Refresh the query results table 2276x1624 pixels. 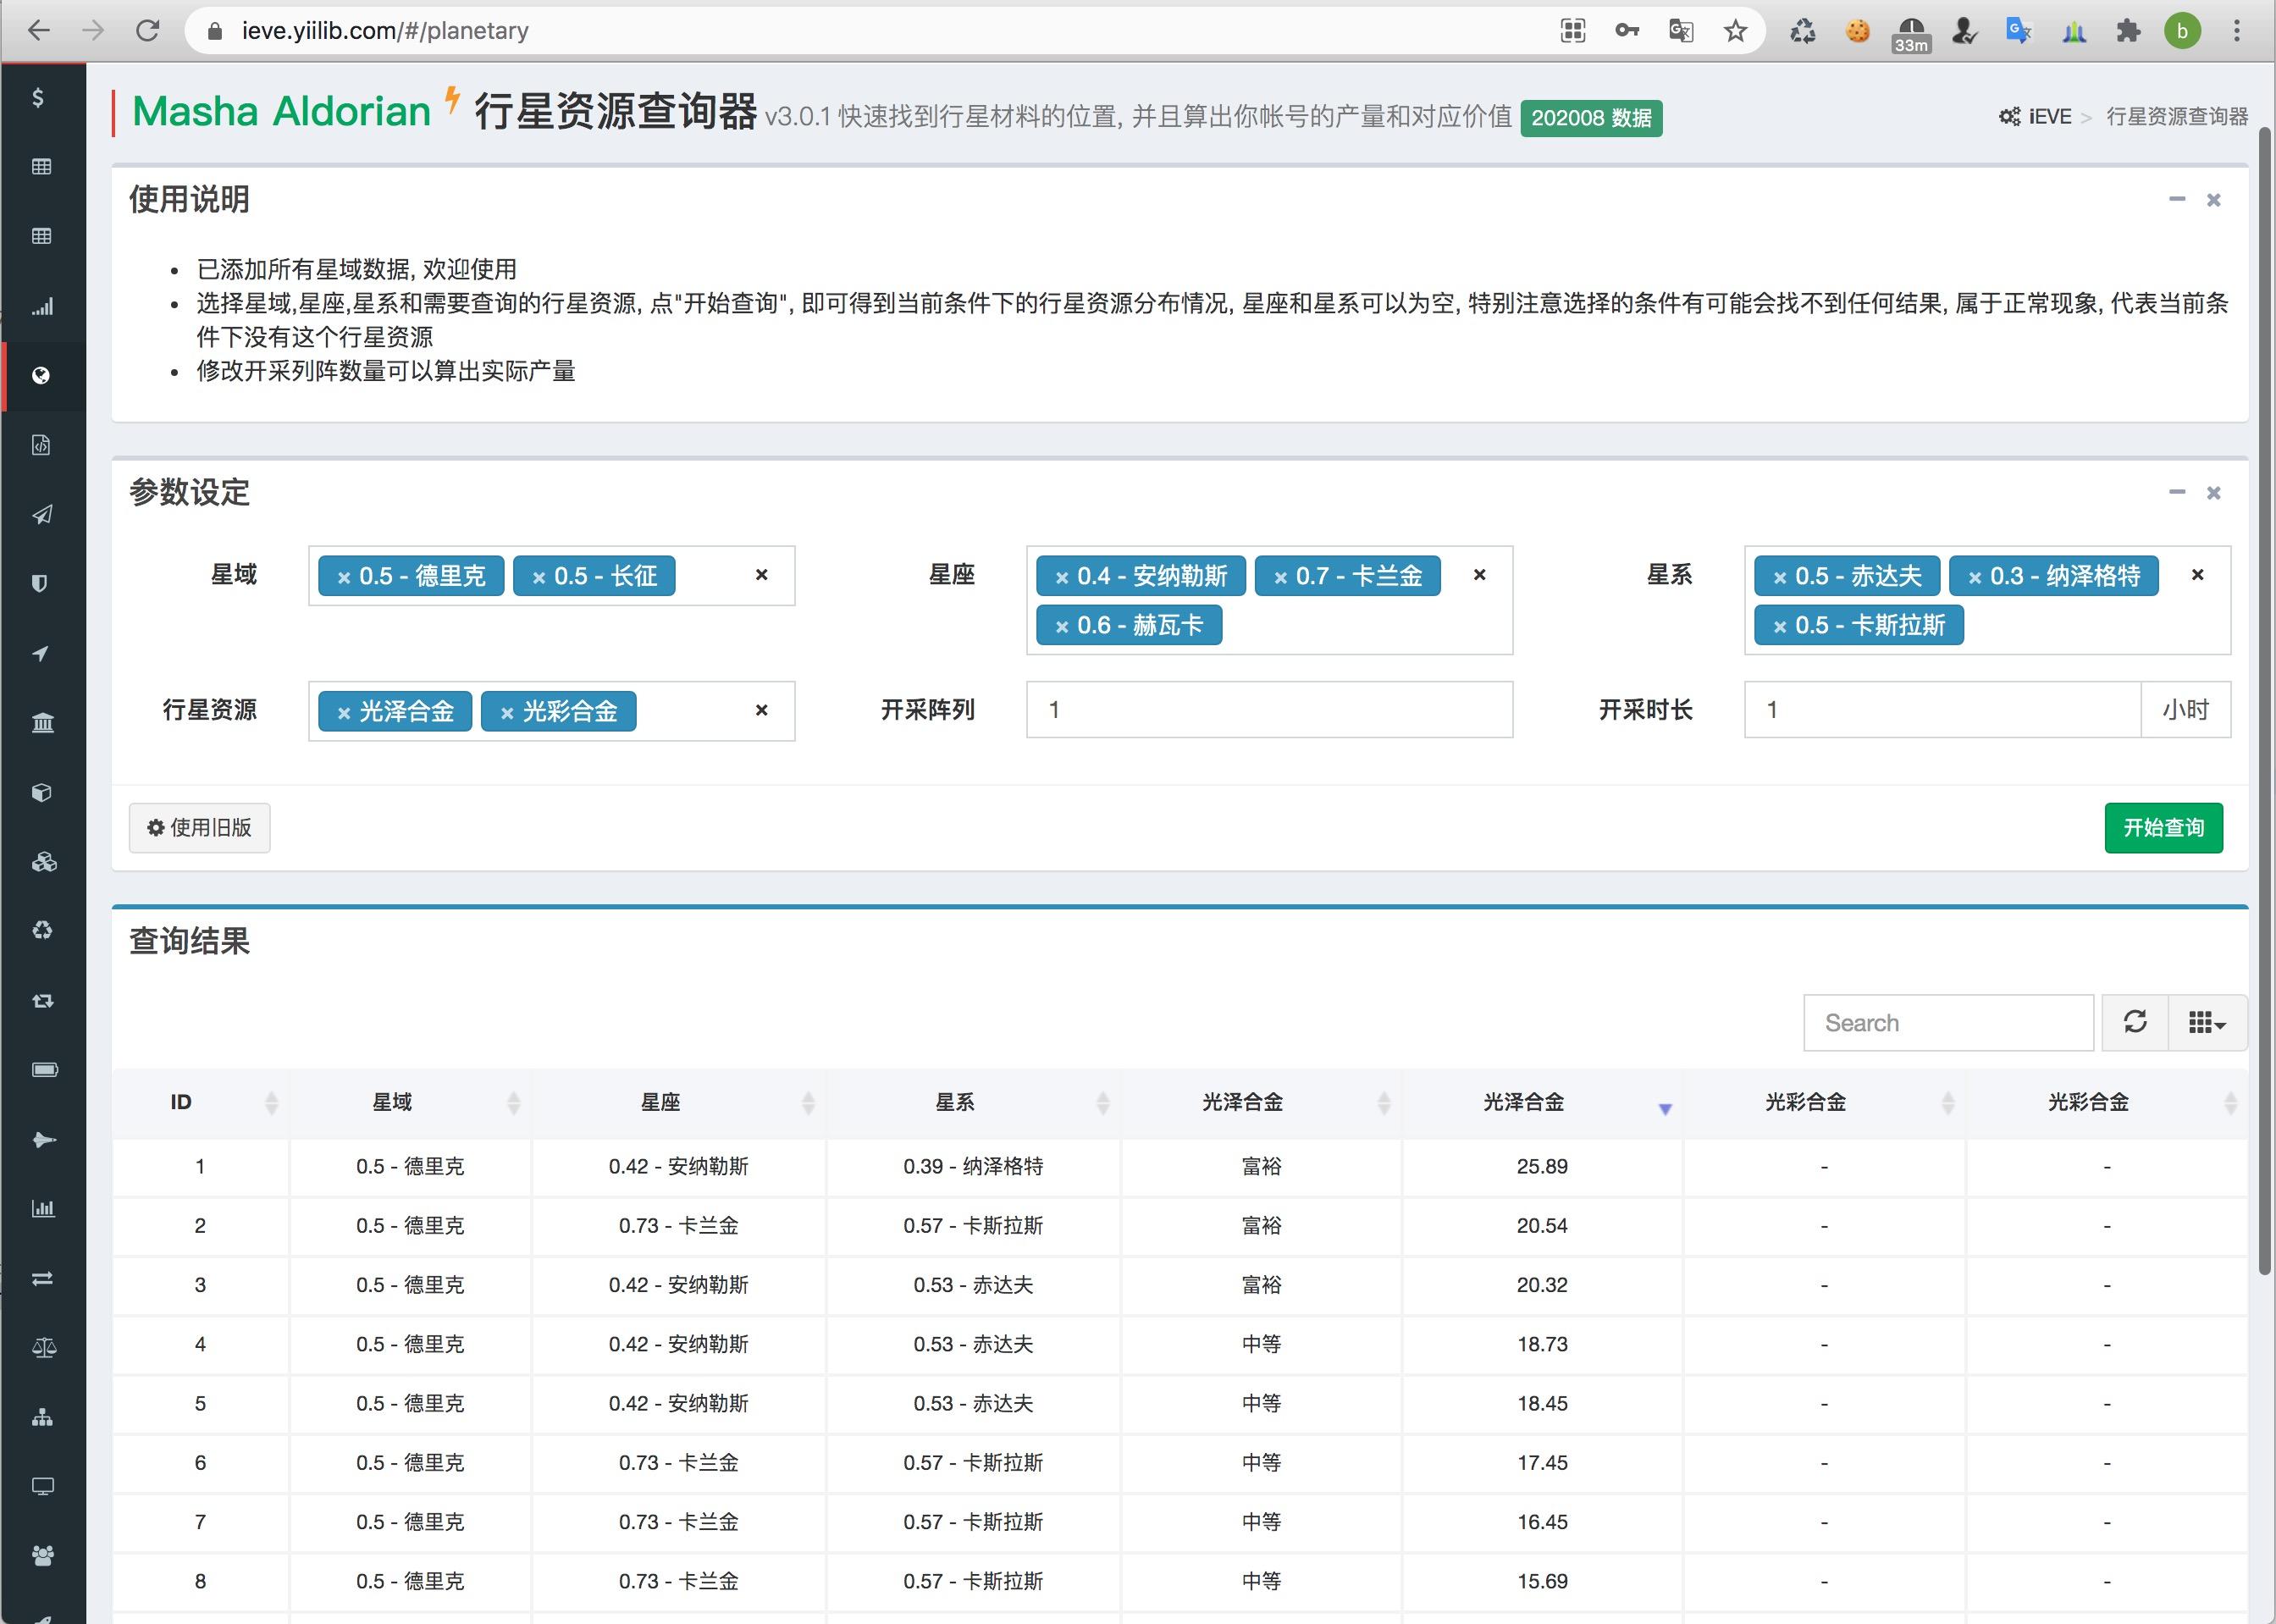click(x=2135, y=1022)
